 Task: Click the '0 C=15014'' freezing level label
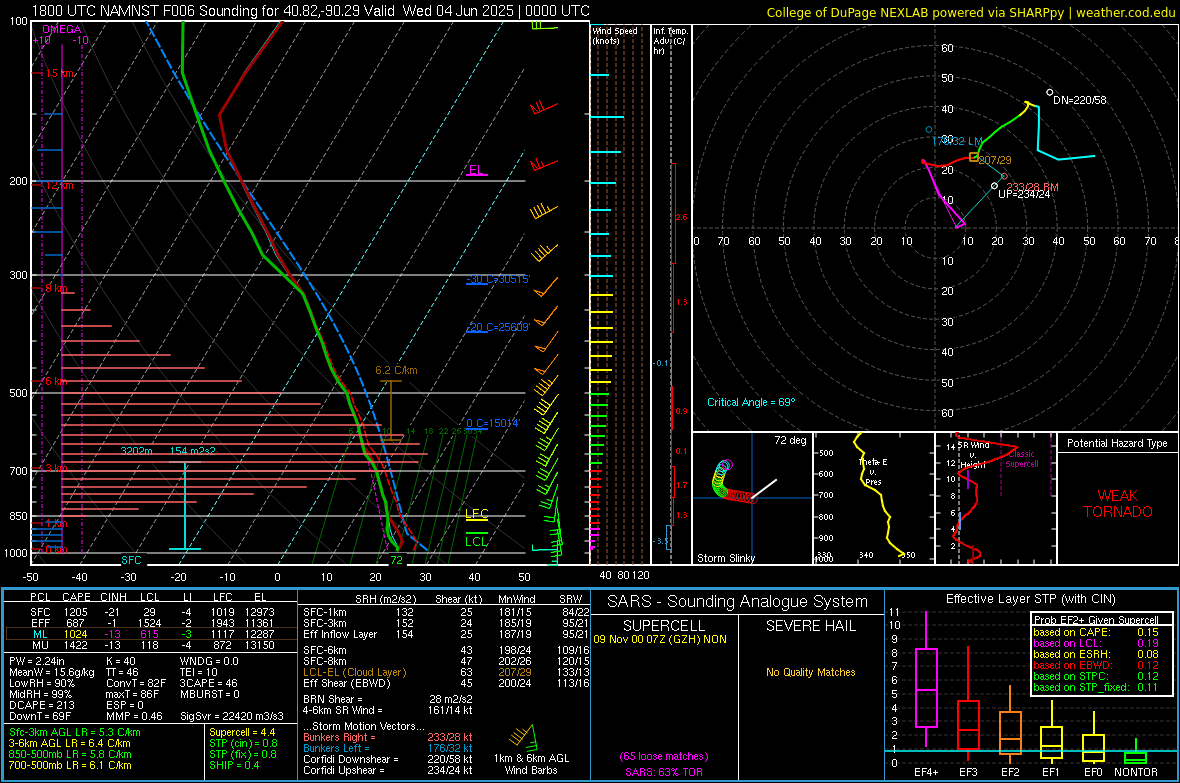[x=493, y=423]
